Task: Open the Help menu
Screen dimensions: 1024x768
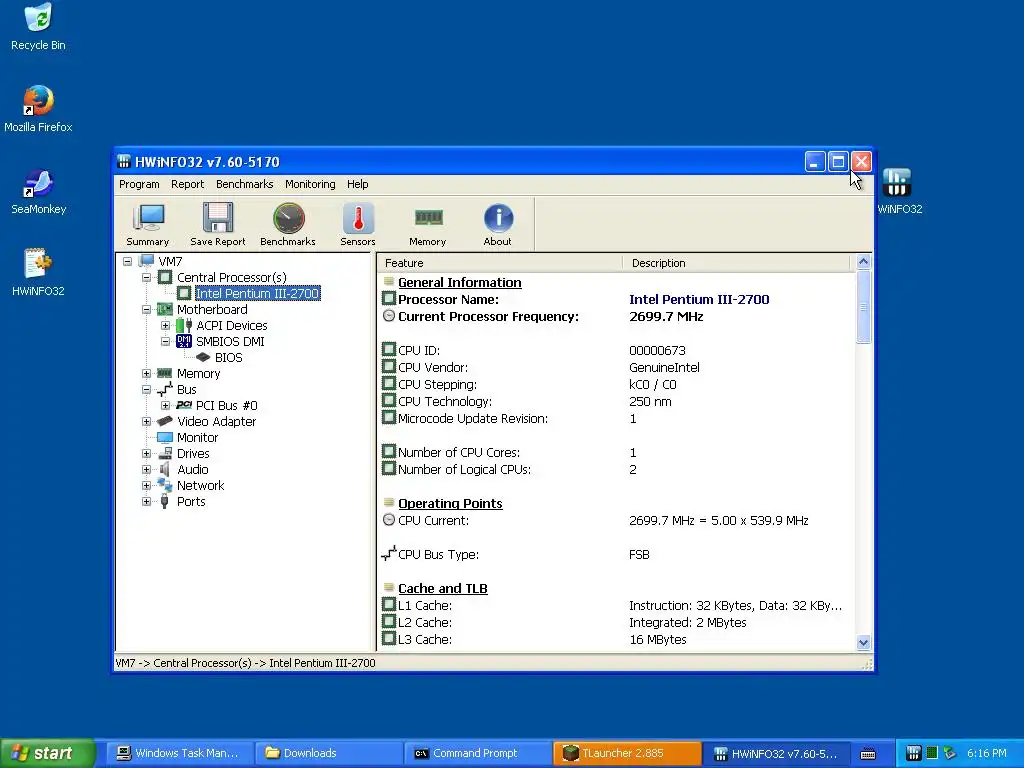Action: click(357, 184)
